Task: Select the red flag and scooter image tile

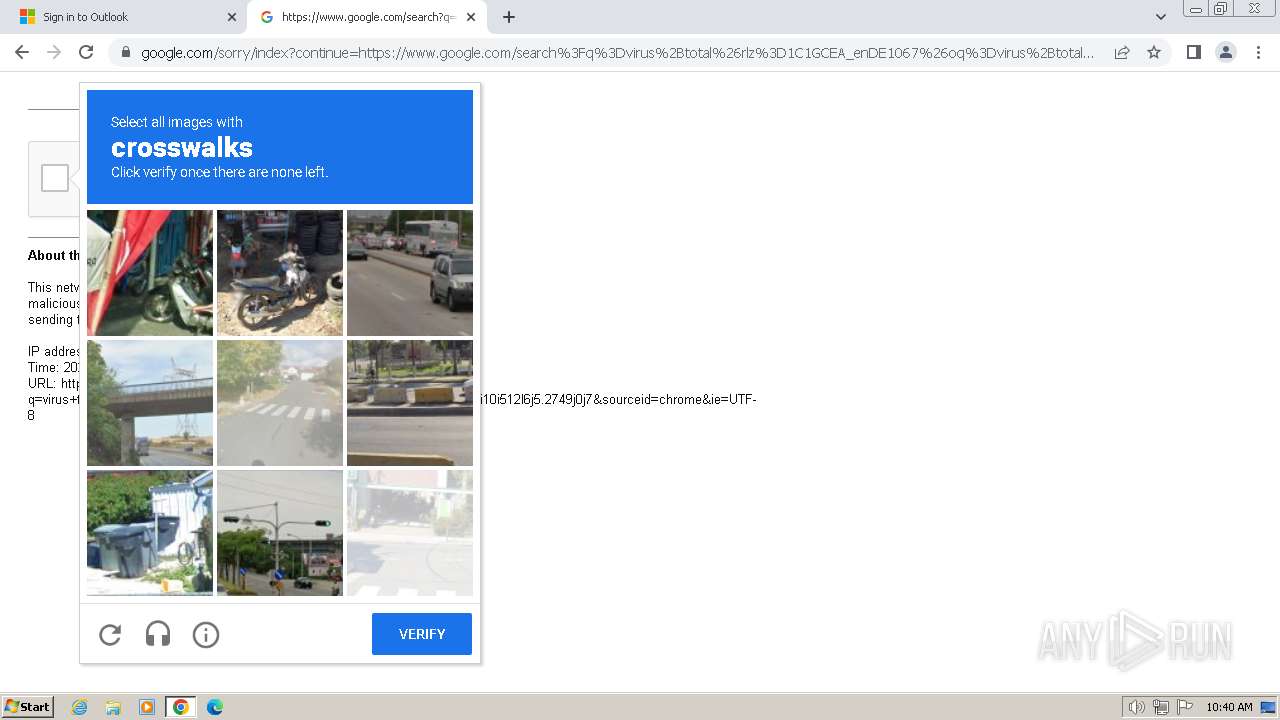Action: coord(150,273)
